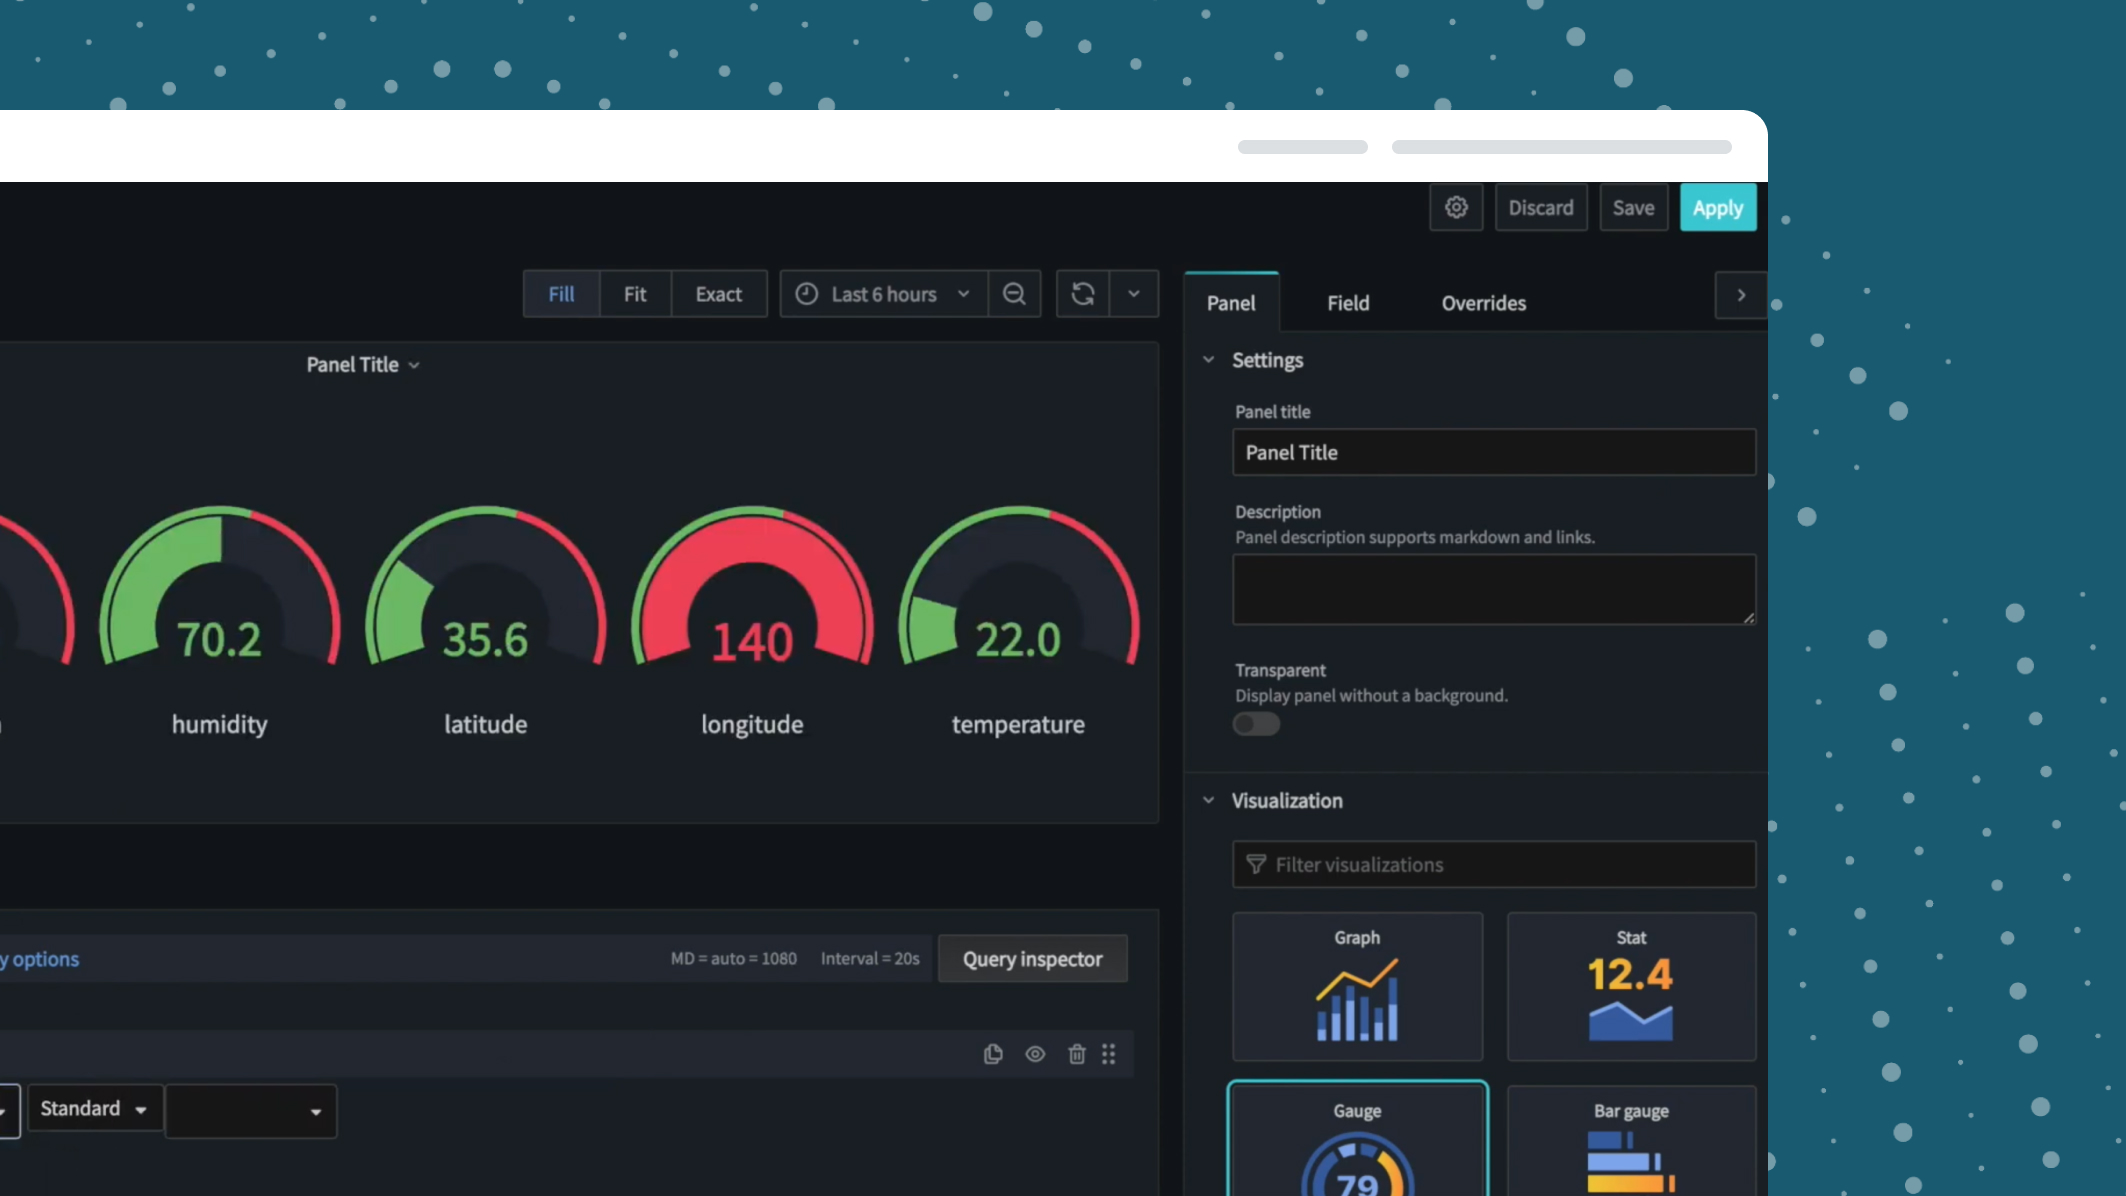Open dashboard settings gear icon
Screen dimensions: 2126x1196
click(x=1456, y=207)
